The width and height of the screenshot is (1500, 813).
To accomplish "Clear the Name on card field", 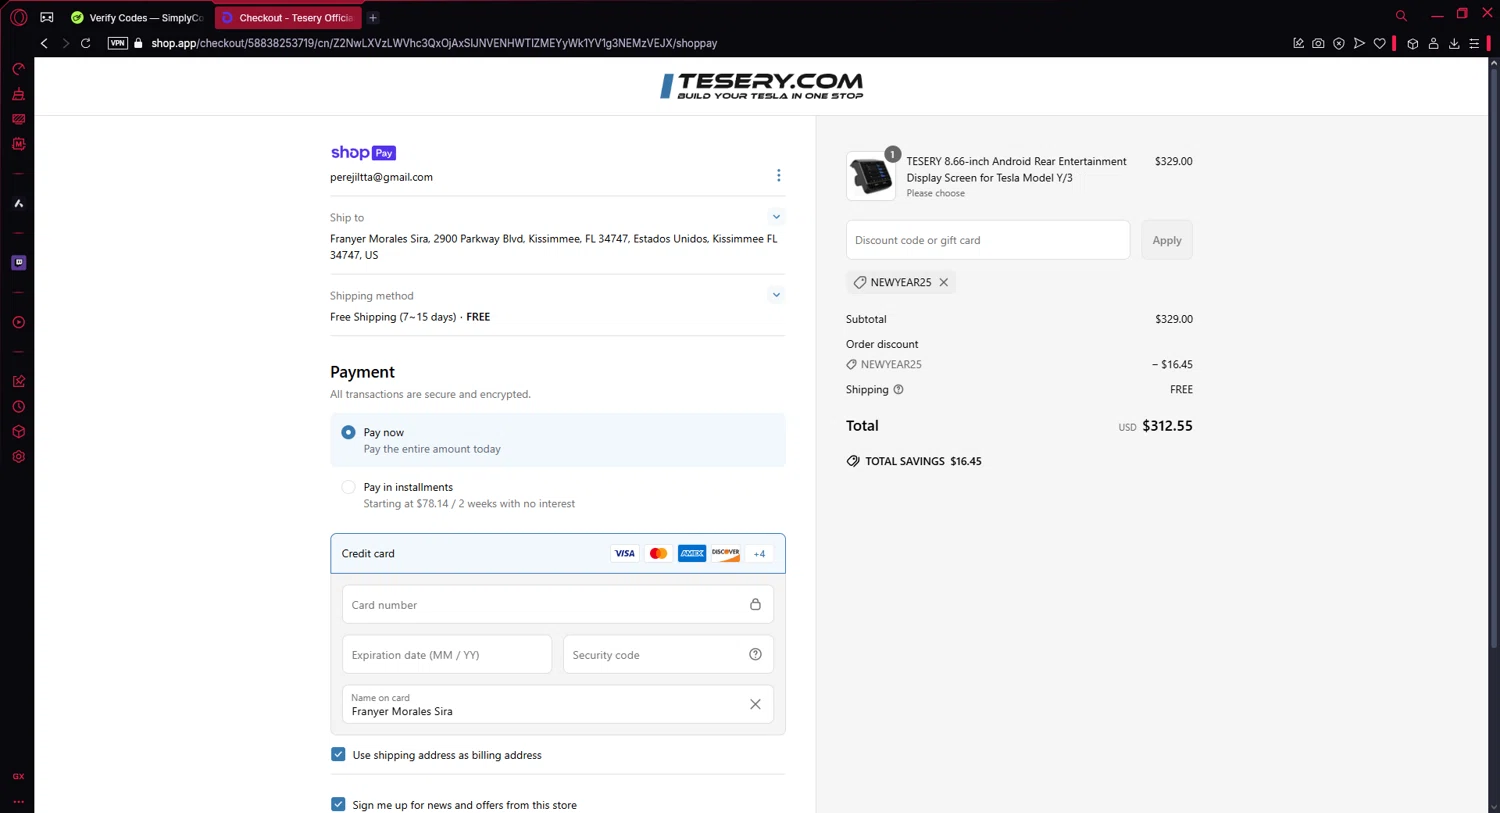I will pos(755,704).
